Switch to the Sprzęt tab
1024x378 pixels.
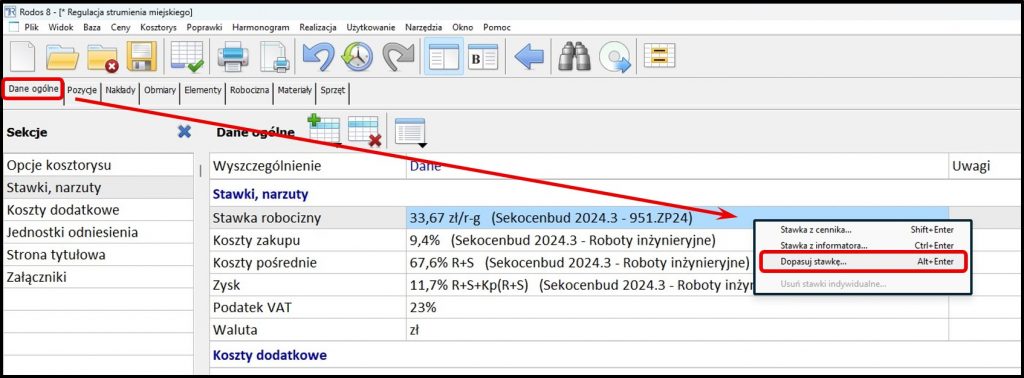(x=333, y=90)
